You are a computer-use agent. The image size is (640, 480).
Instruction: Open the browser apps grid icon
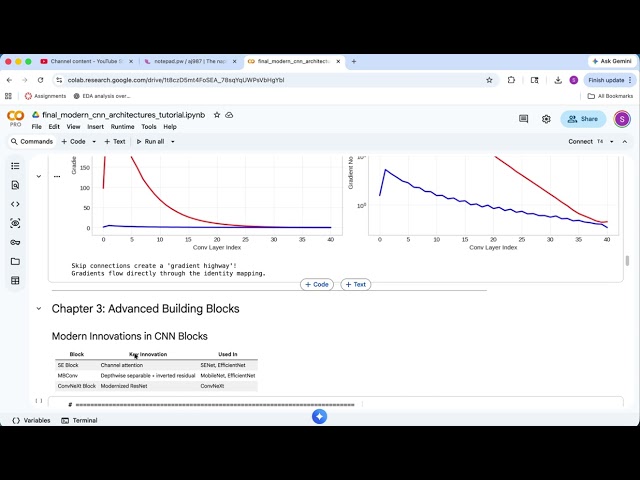[x=8, y=96]
